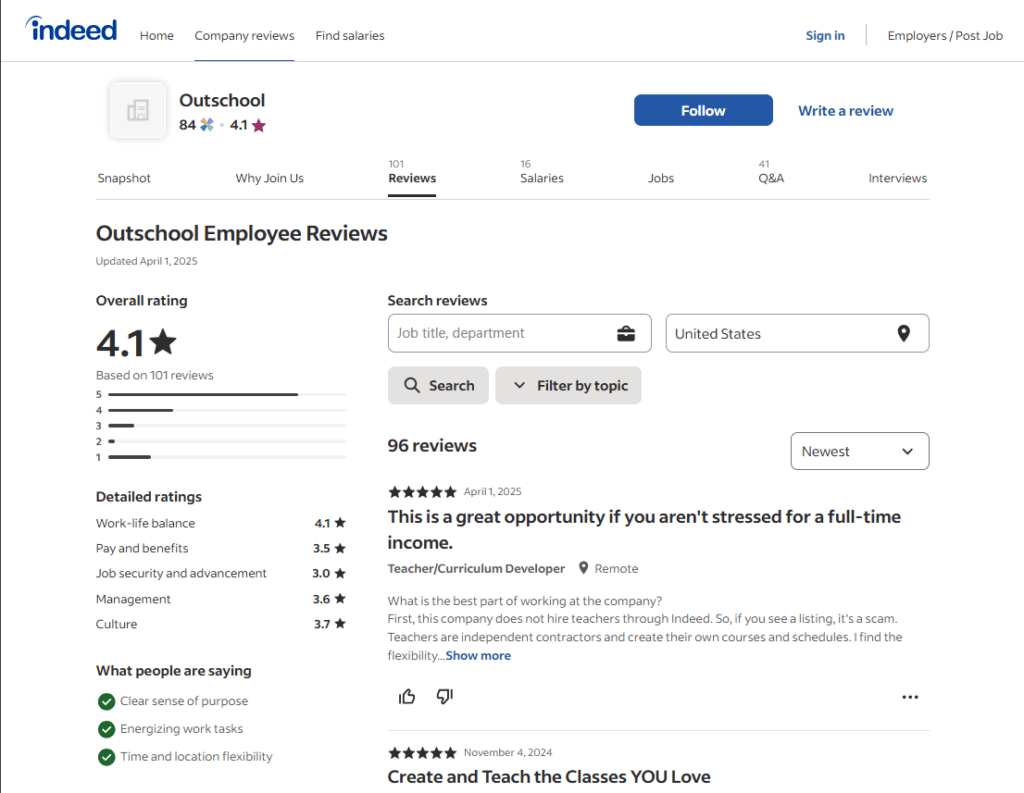
Task: Select Find salaries in the top menu
Action: [349, 35]
